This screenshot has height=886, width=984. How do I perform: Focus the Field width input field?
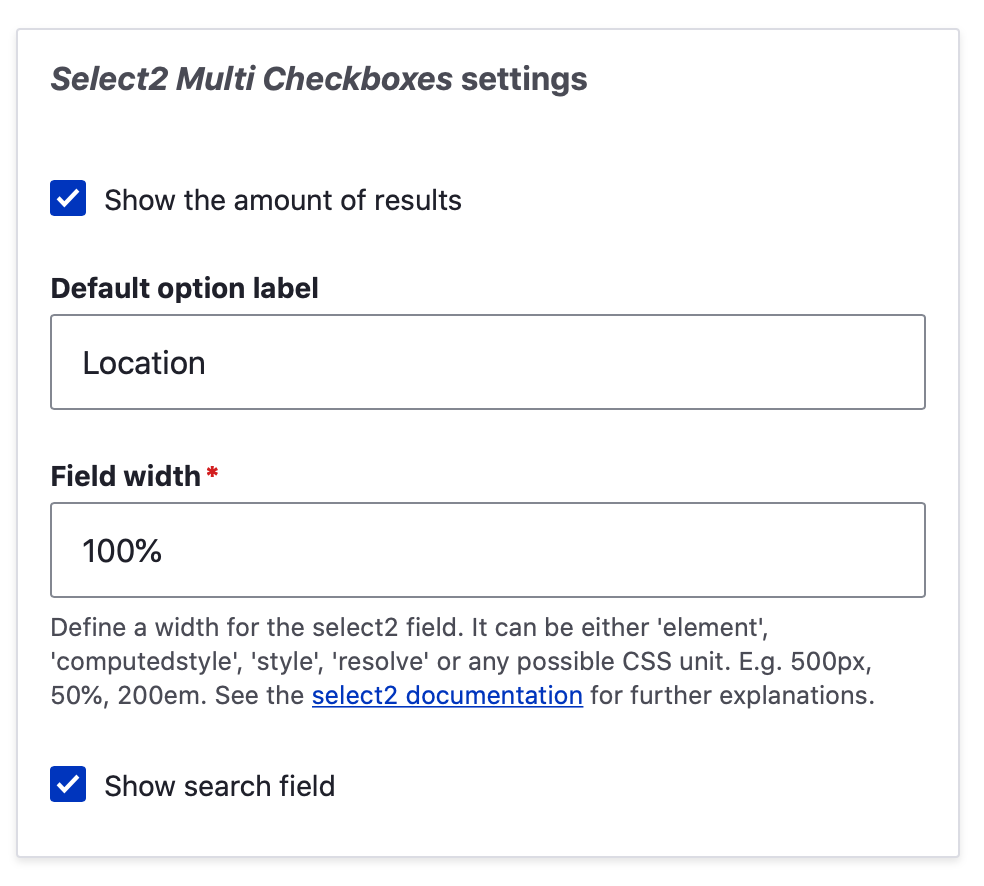(x=488, y=550)
